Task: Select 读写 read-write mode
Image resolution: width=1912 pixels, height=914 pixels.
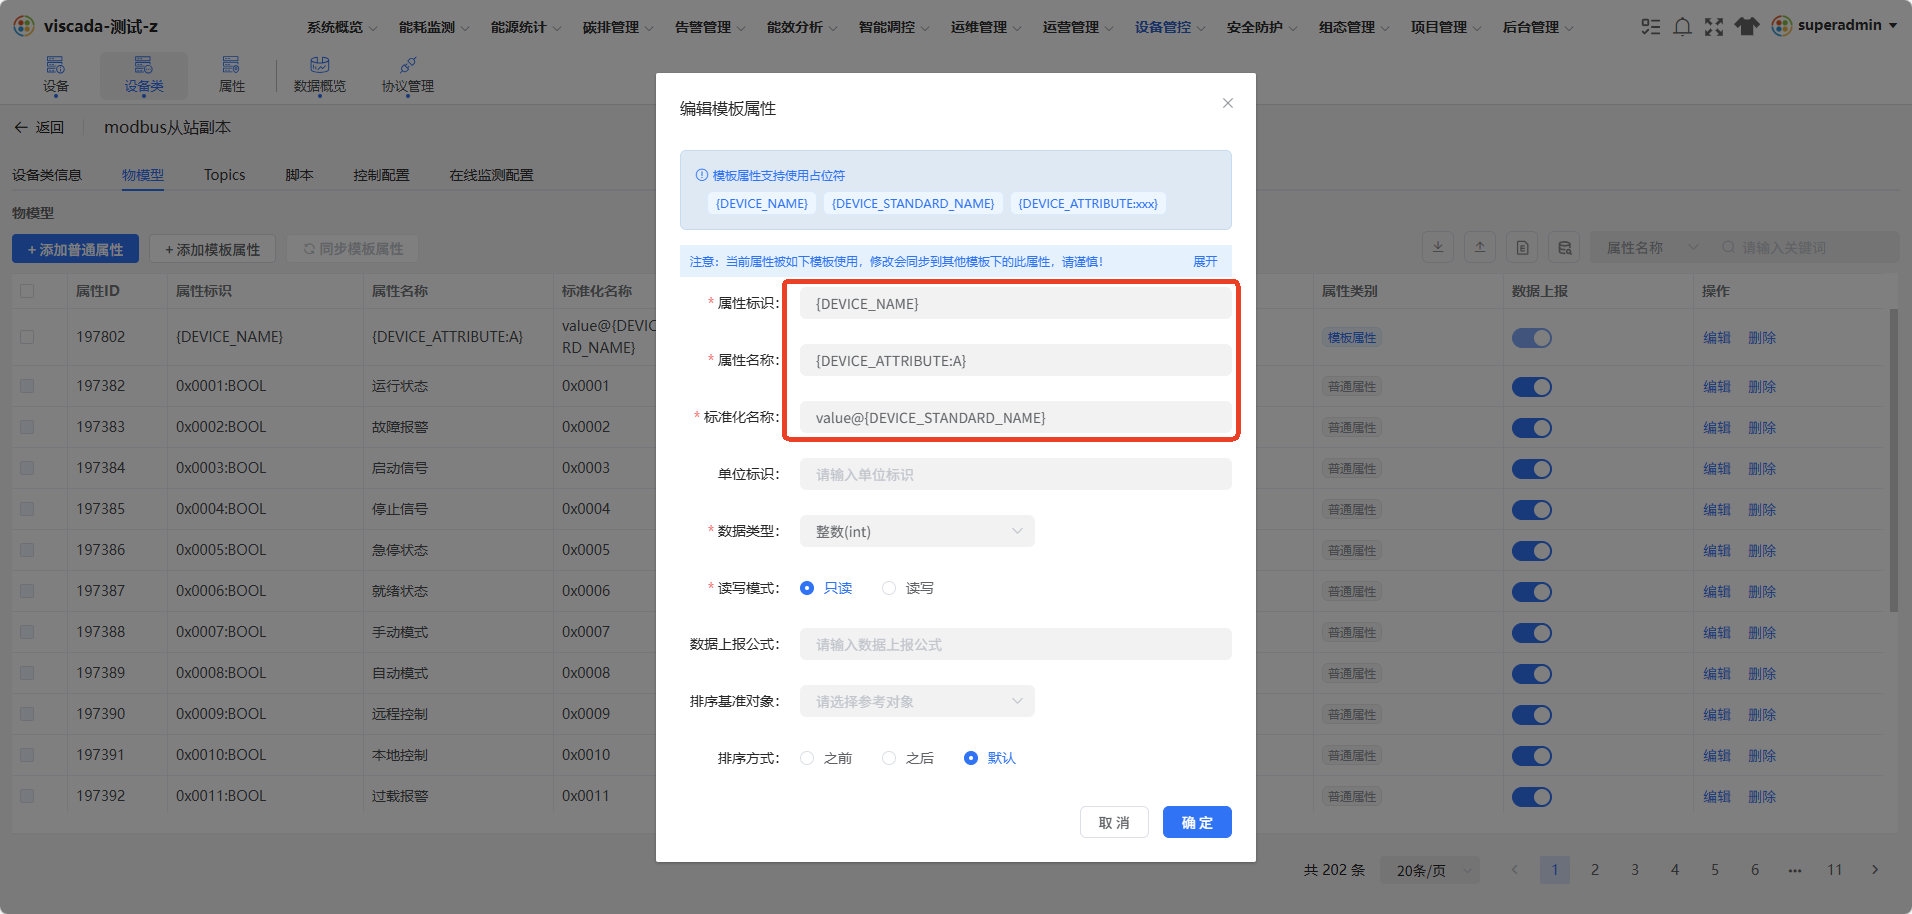Action: tap(908, 588)
